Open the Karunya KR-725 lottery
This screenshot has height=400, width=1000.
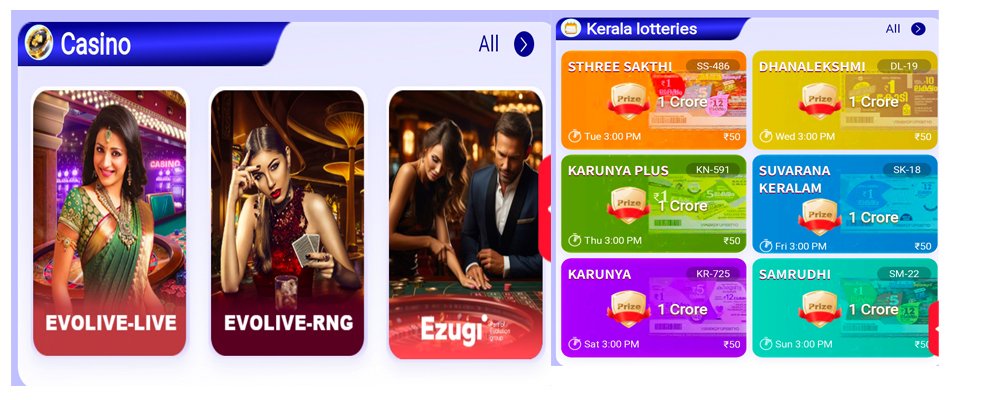(654, 307)
